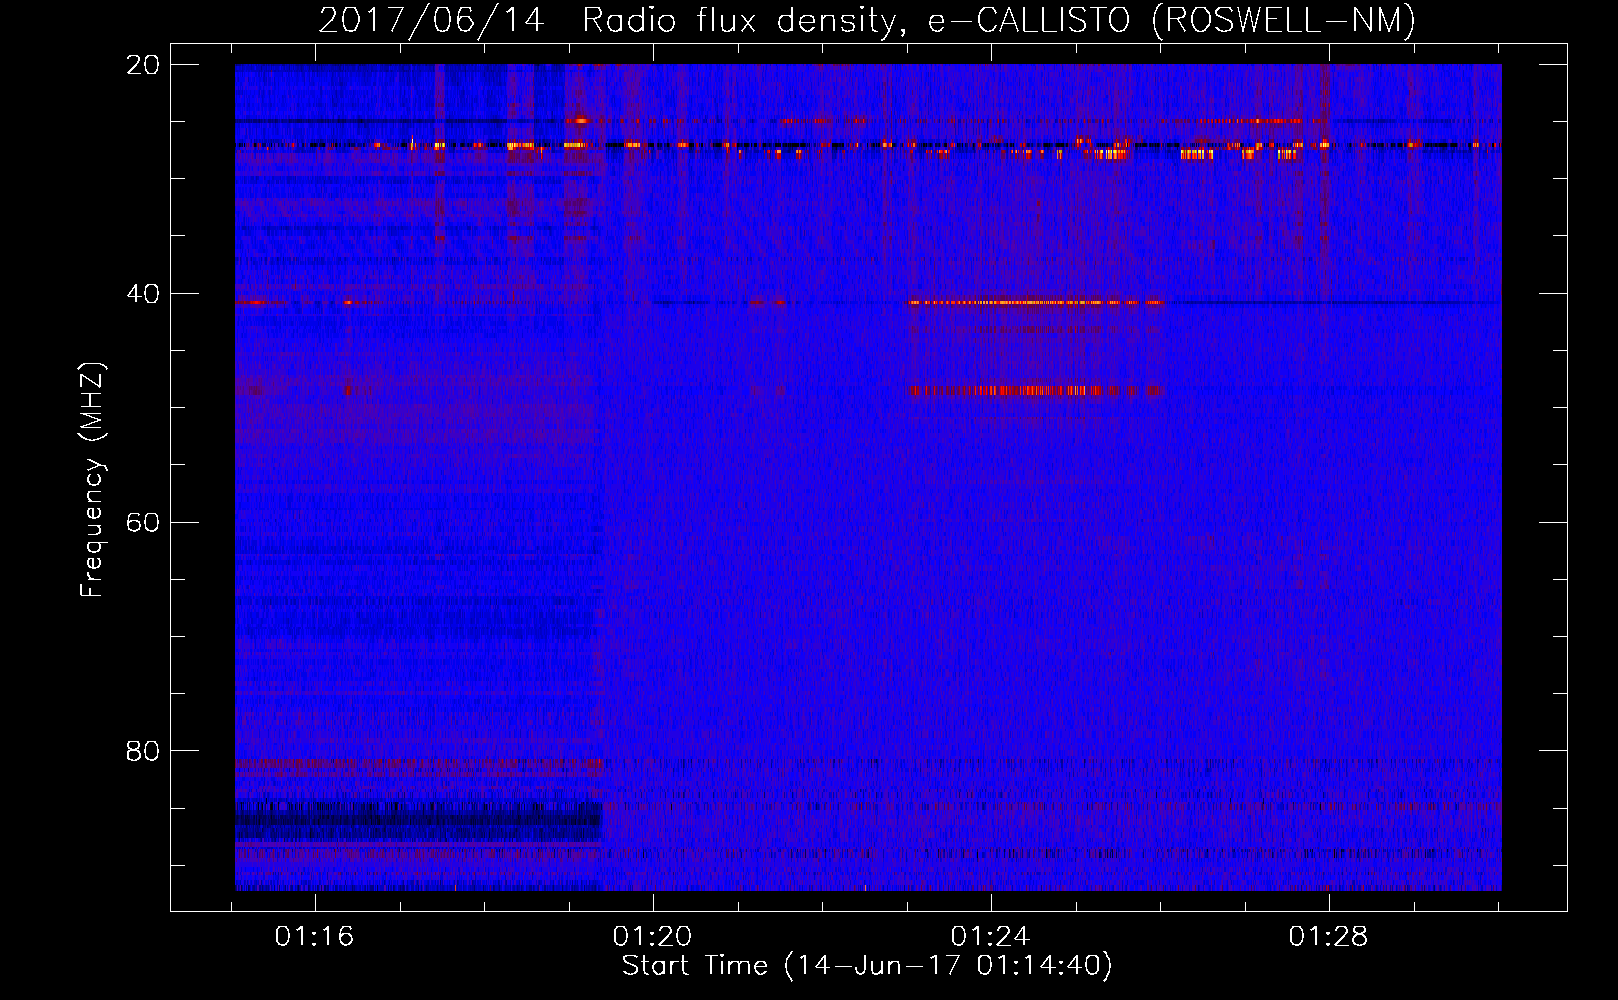Click the 01:28 time axis label
Viewport: 1618px width, 1000px height.
click(1328, 937)
